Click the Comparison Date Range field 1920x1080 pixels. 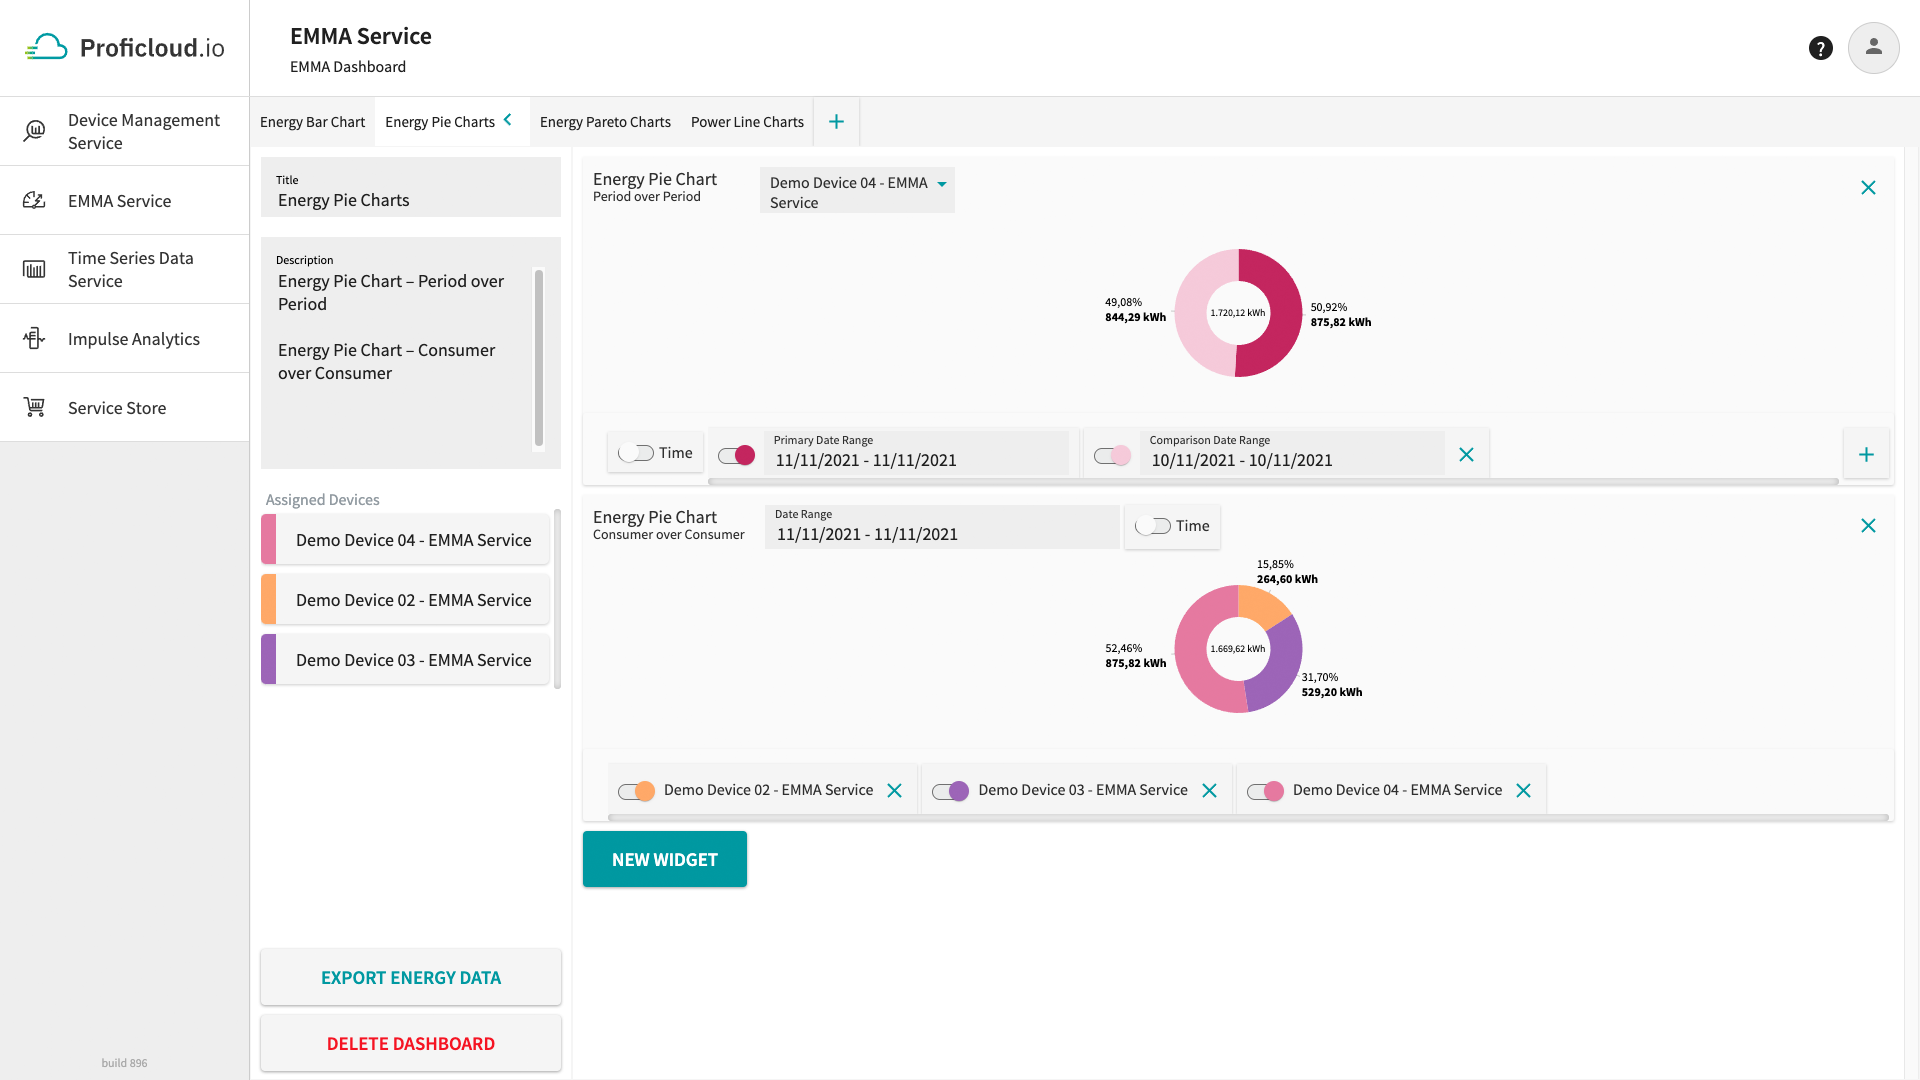point(1291,453)
